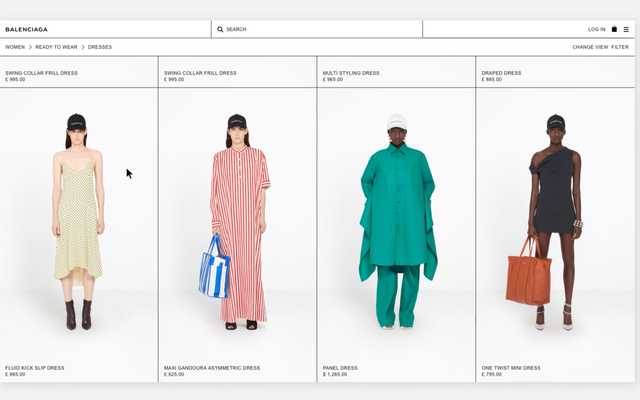Screen dimensions: 640x400
Task: Click the £ 825.00 price
Action: tap(174, 374)
